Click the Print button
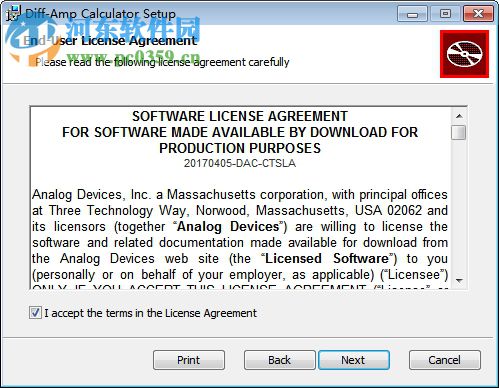This screenshot has height=388, width=499. (x=189, y=360)
